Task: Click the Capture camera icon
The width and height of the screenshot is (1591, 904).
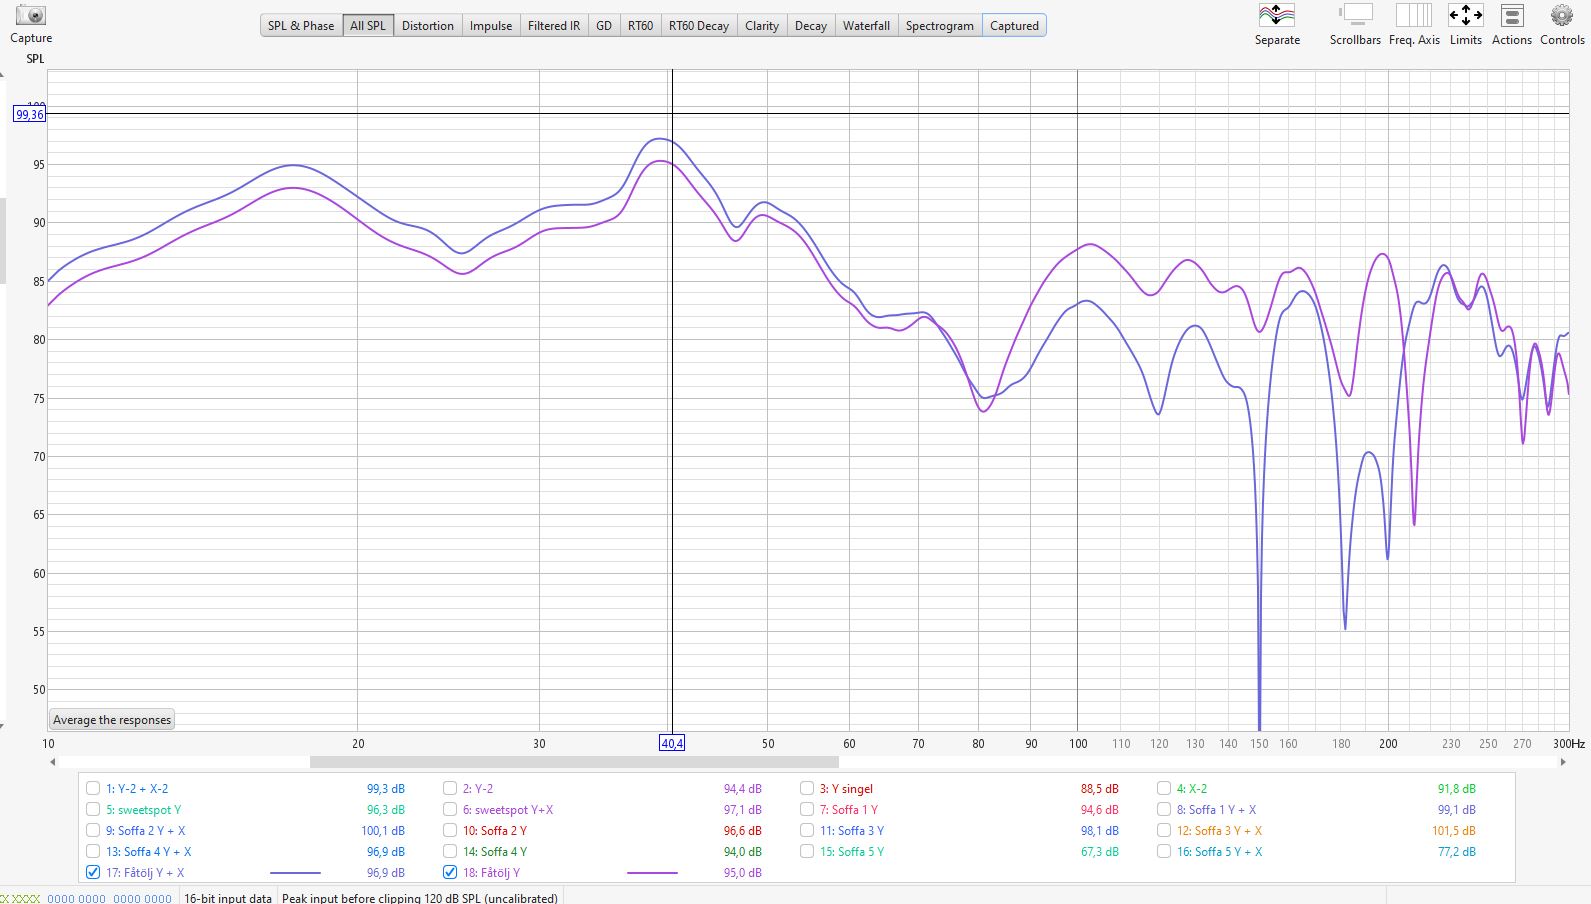Action: point(31,16)
